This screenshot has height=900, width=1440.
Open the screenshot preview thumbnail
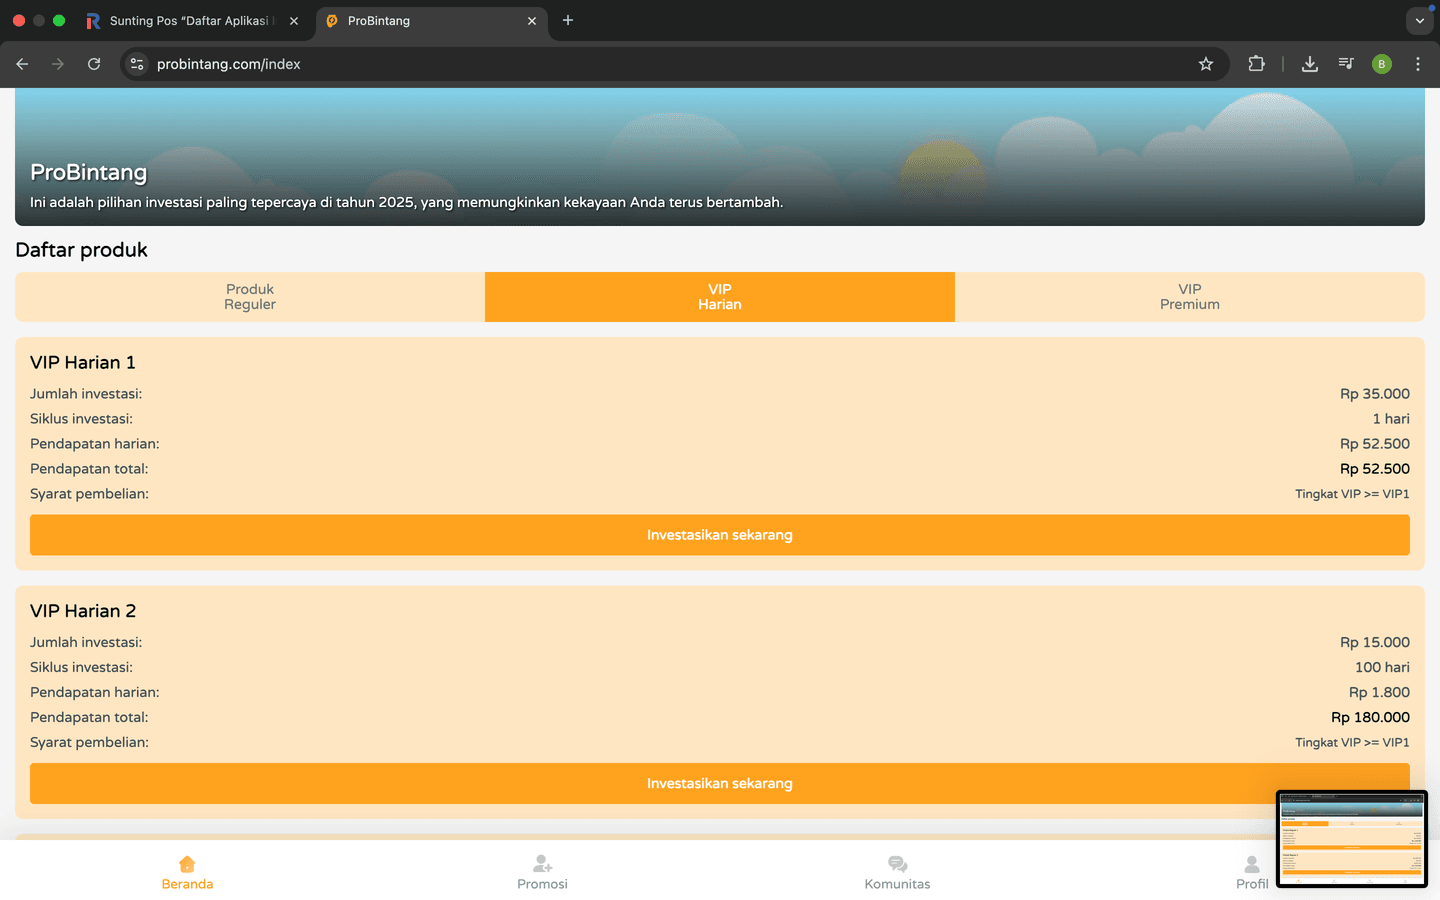(x=1351, y=838)
